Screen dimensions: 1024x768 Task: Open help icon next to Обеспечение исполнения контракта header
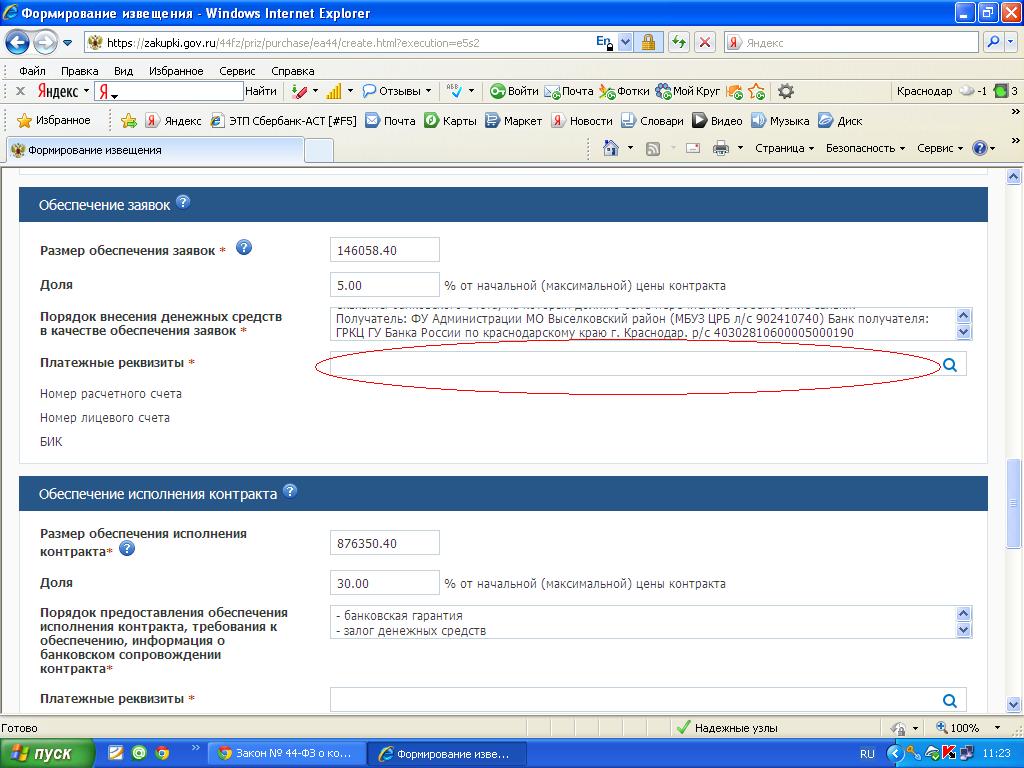tap(290, 491)
